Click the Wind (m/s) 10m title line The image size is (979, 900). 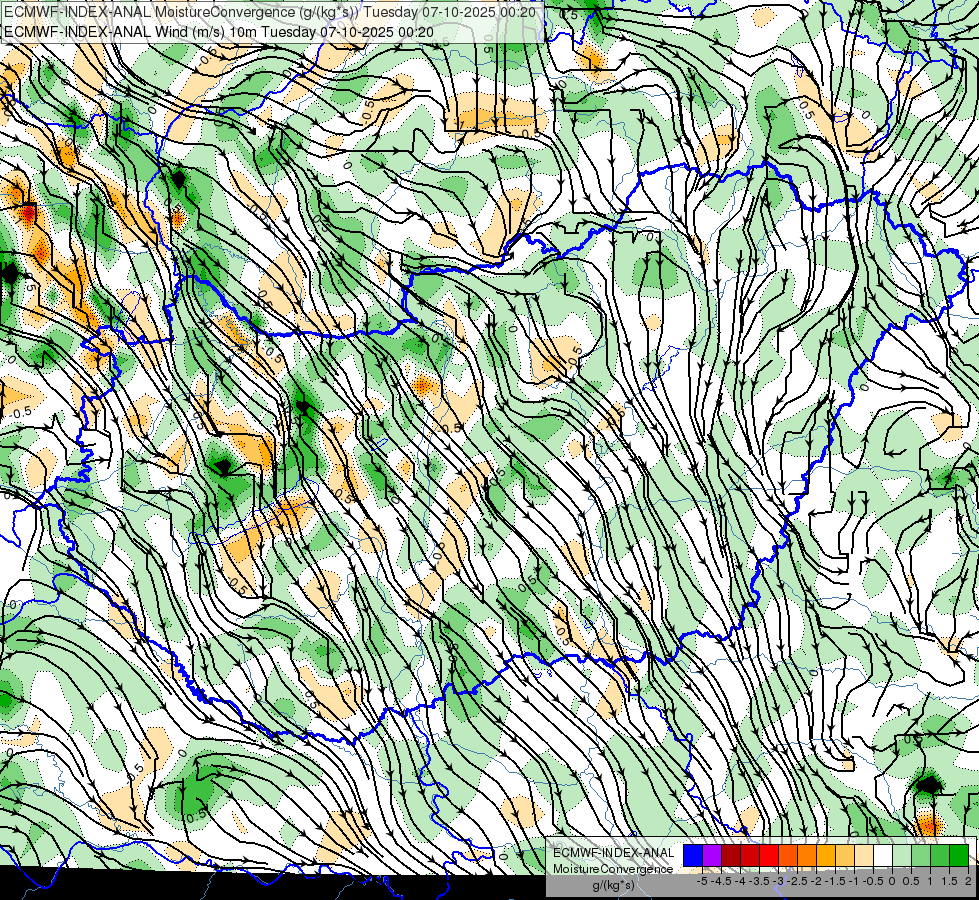(219, 32)
